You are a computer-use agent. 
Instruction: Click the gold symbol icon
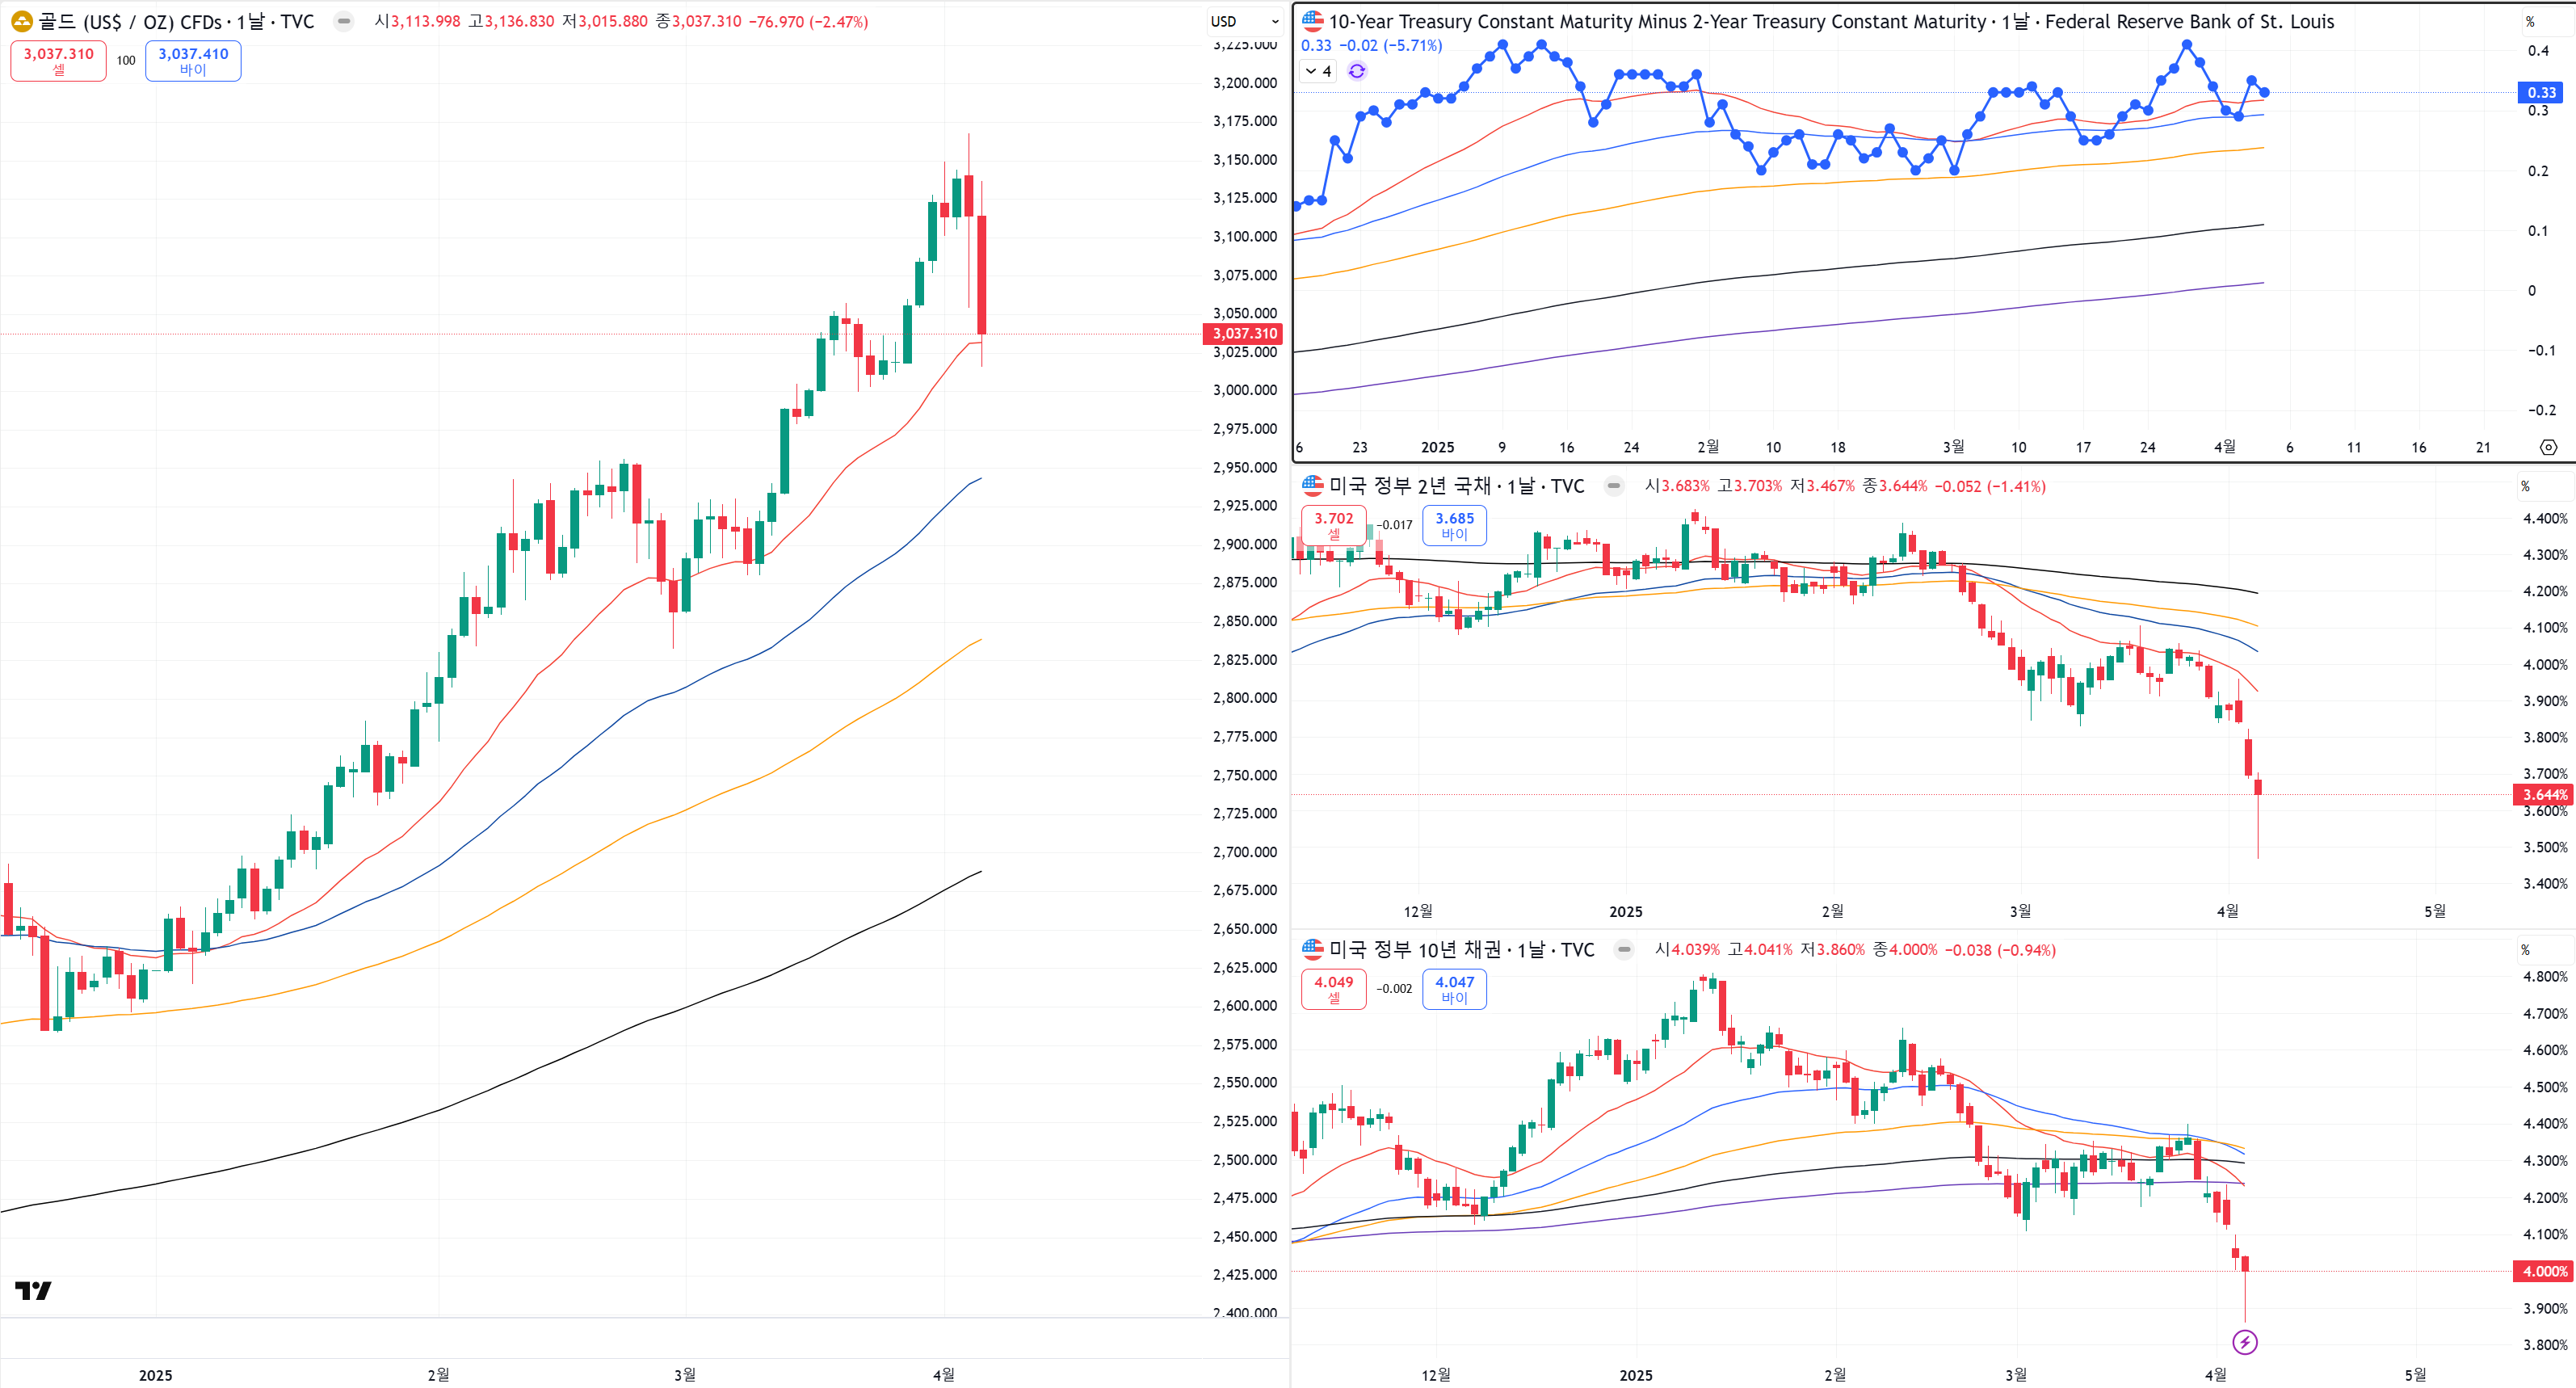click(x=21, y=21)
